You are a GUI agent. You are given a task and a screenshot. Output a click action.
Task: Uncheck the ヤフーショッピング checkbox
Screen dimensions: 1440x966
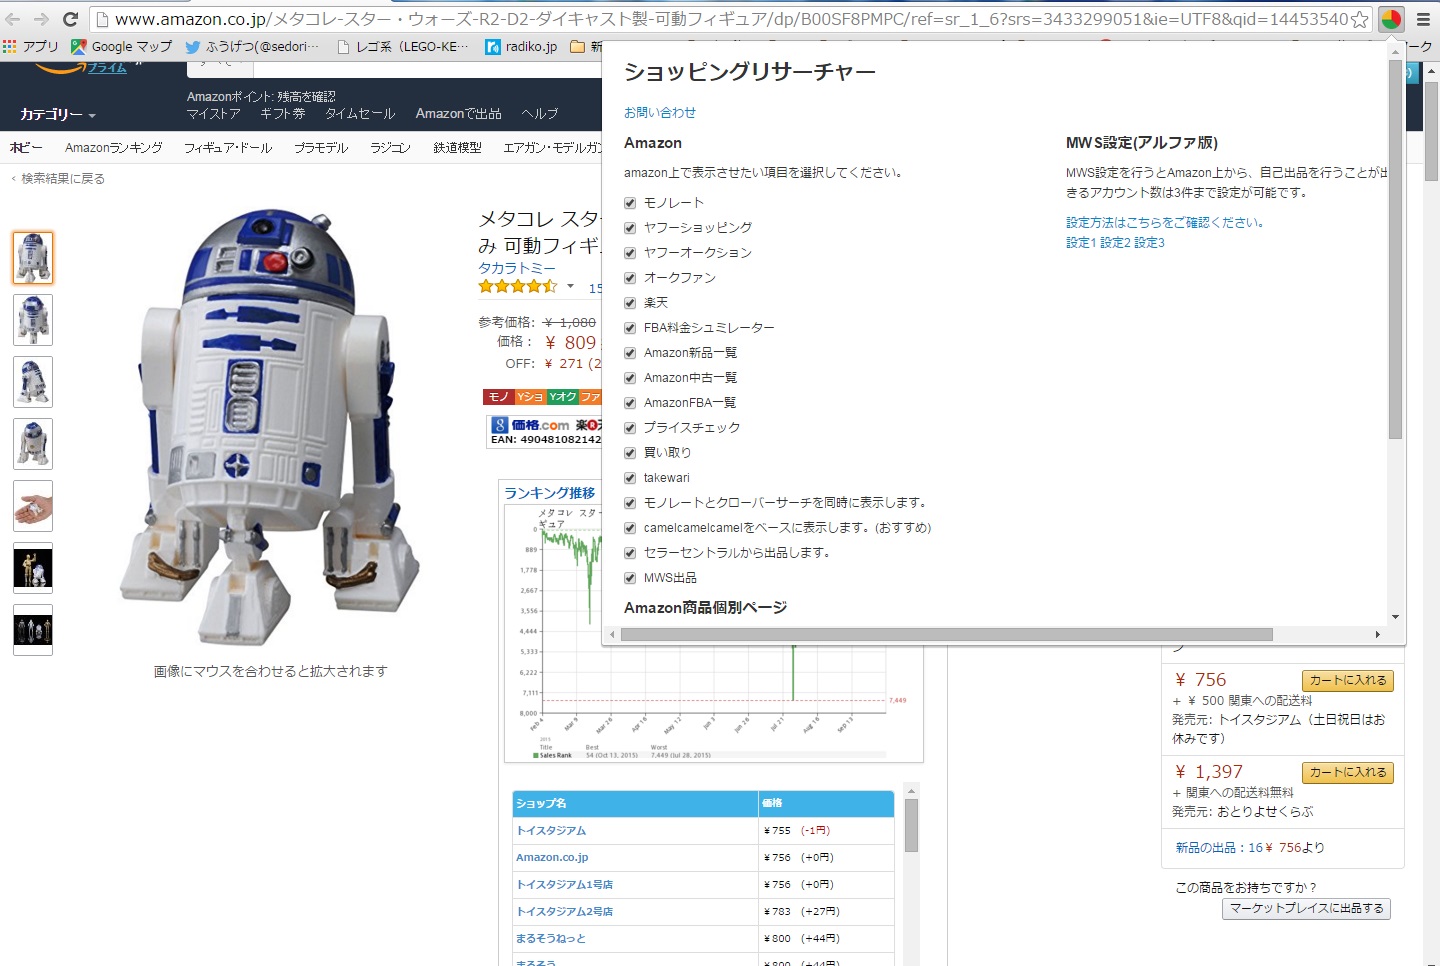[630, 228]
